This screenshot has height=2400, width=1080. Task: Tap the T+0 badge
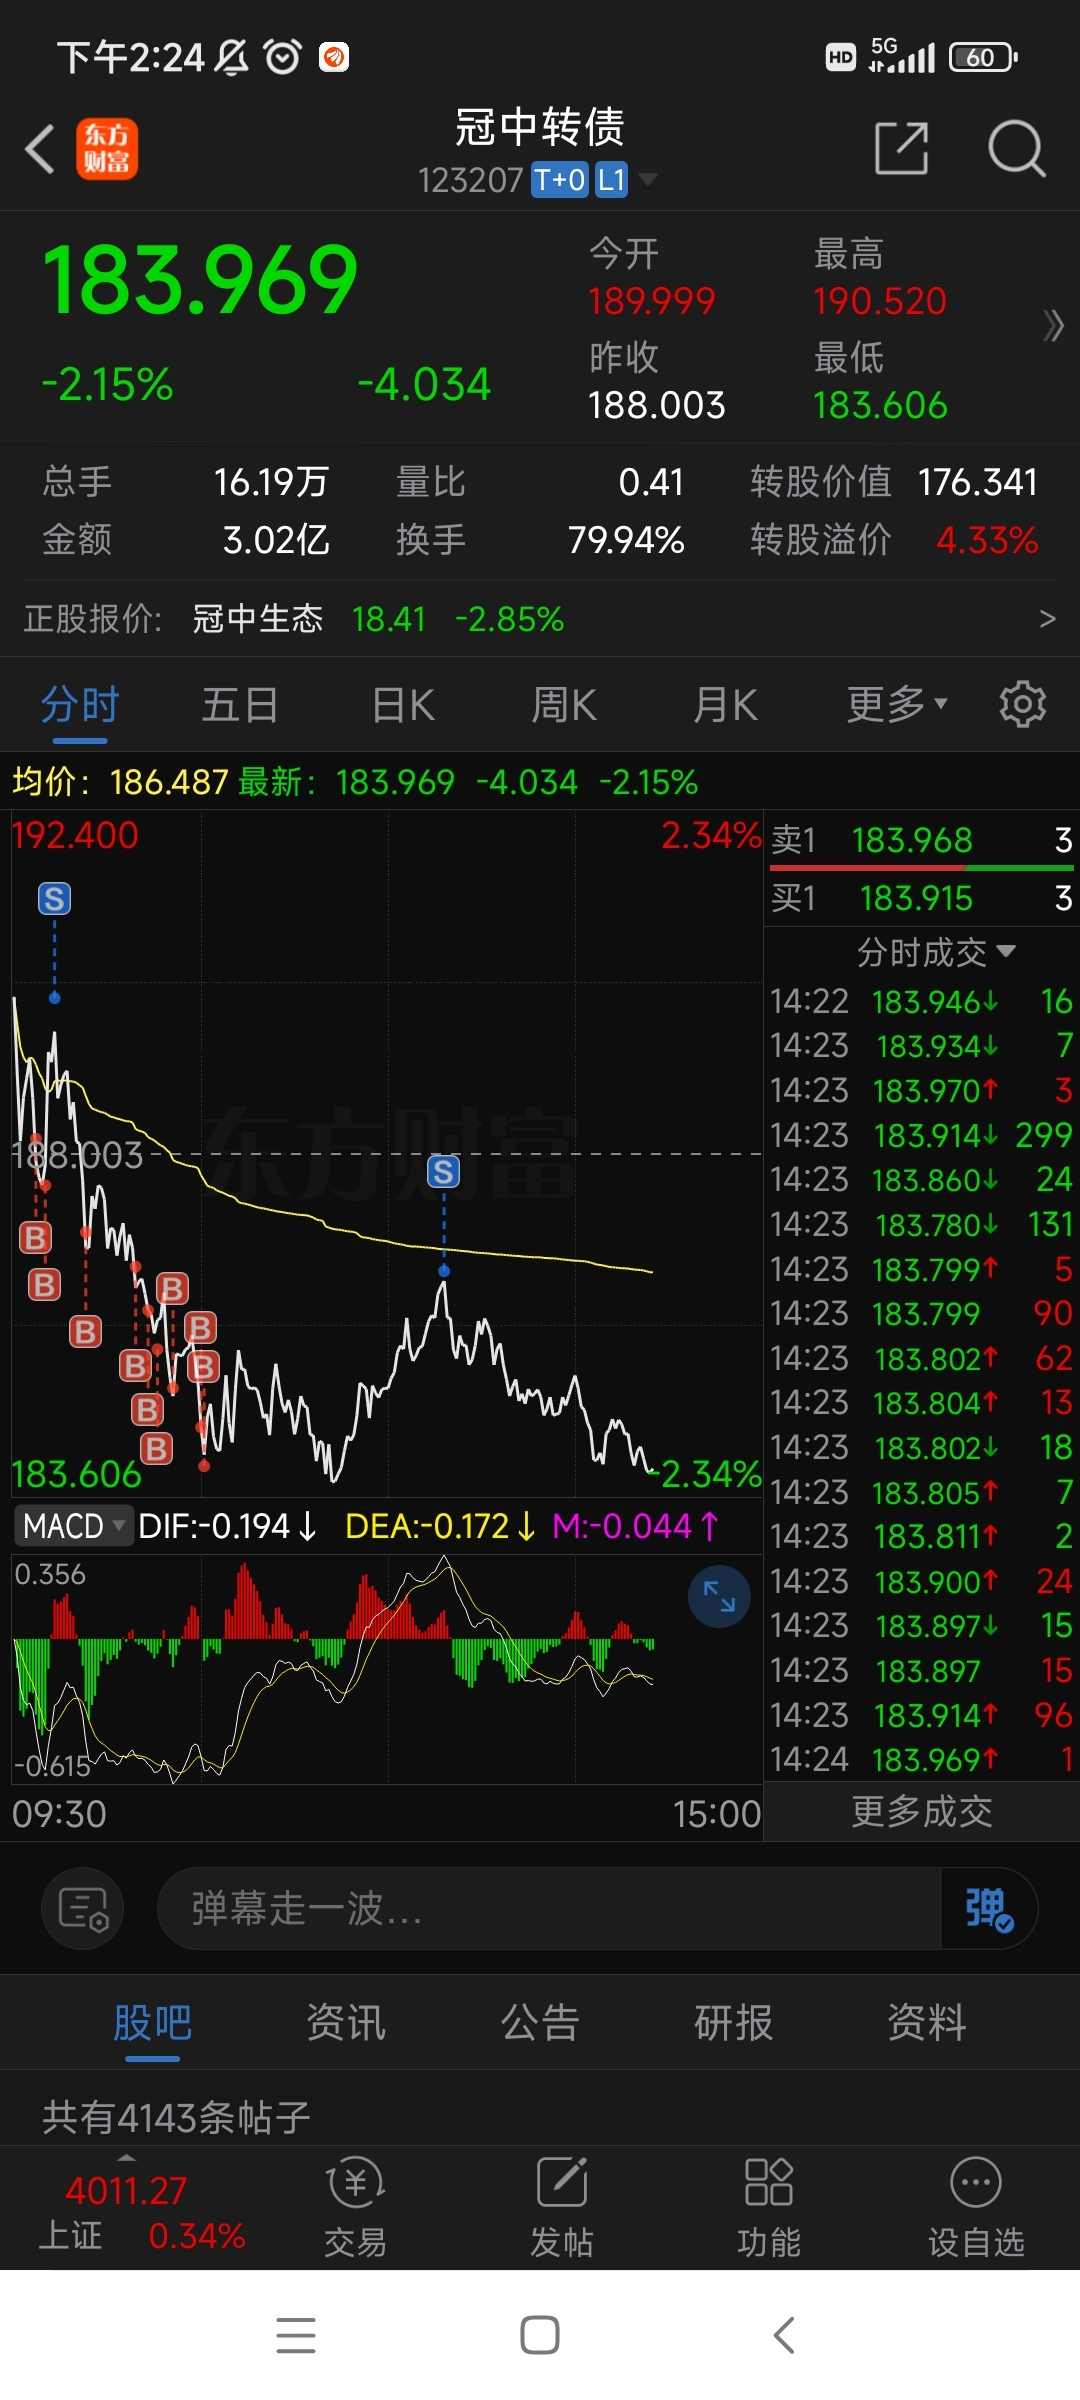pos(559,180)
